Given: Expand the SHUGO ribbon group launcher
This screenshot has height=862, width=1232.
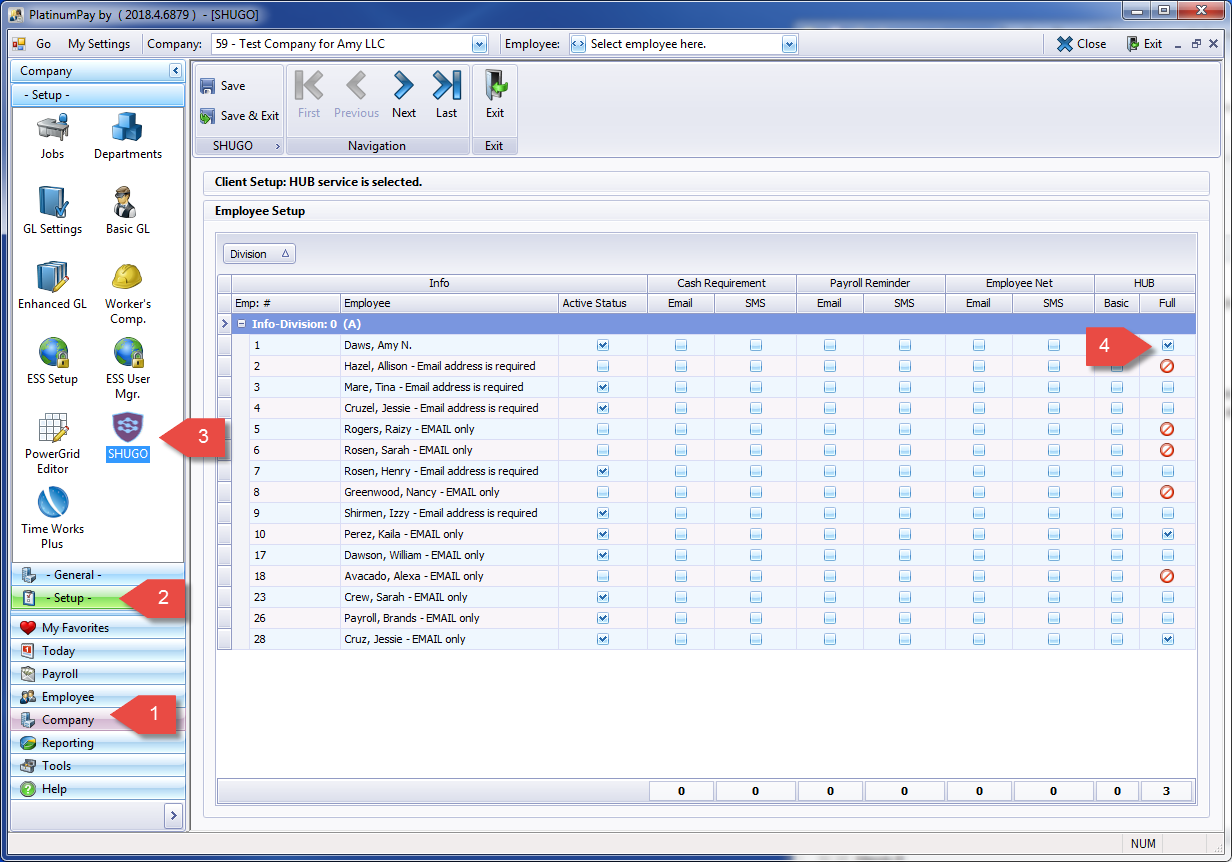Looking at the screenshot, I should [277, 146].
